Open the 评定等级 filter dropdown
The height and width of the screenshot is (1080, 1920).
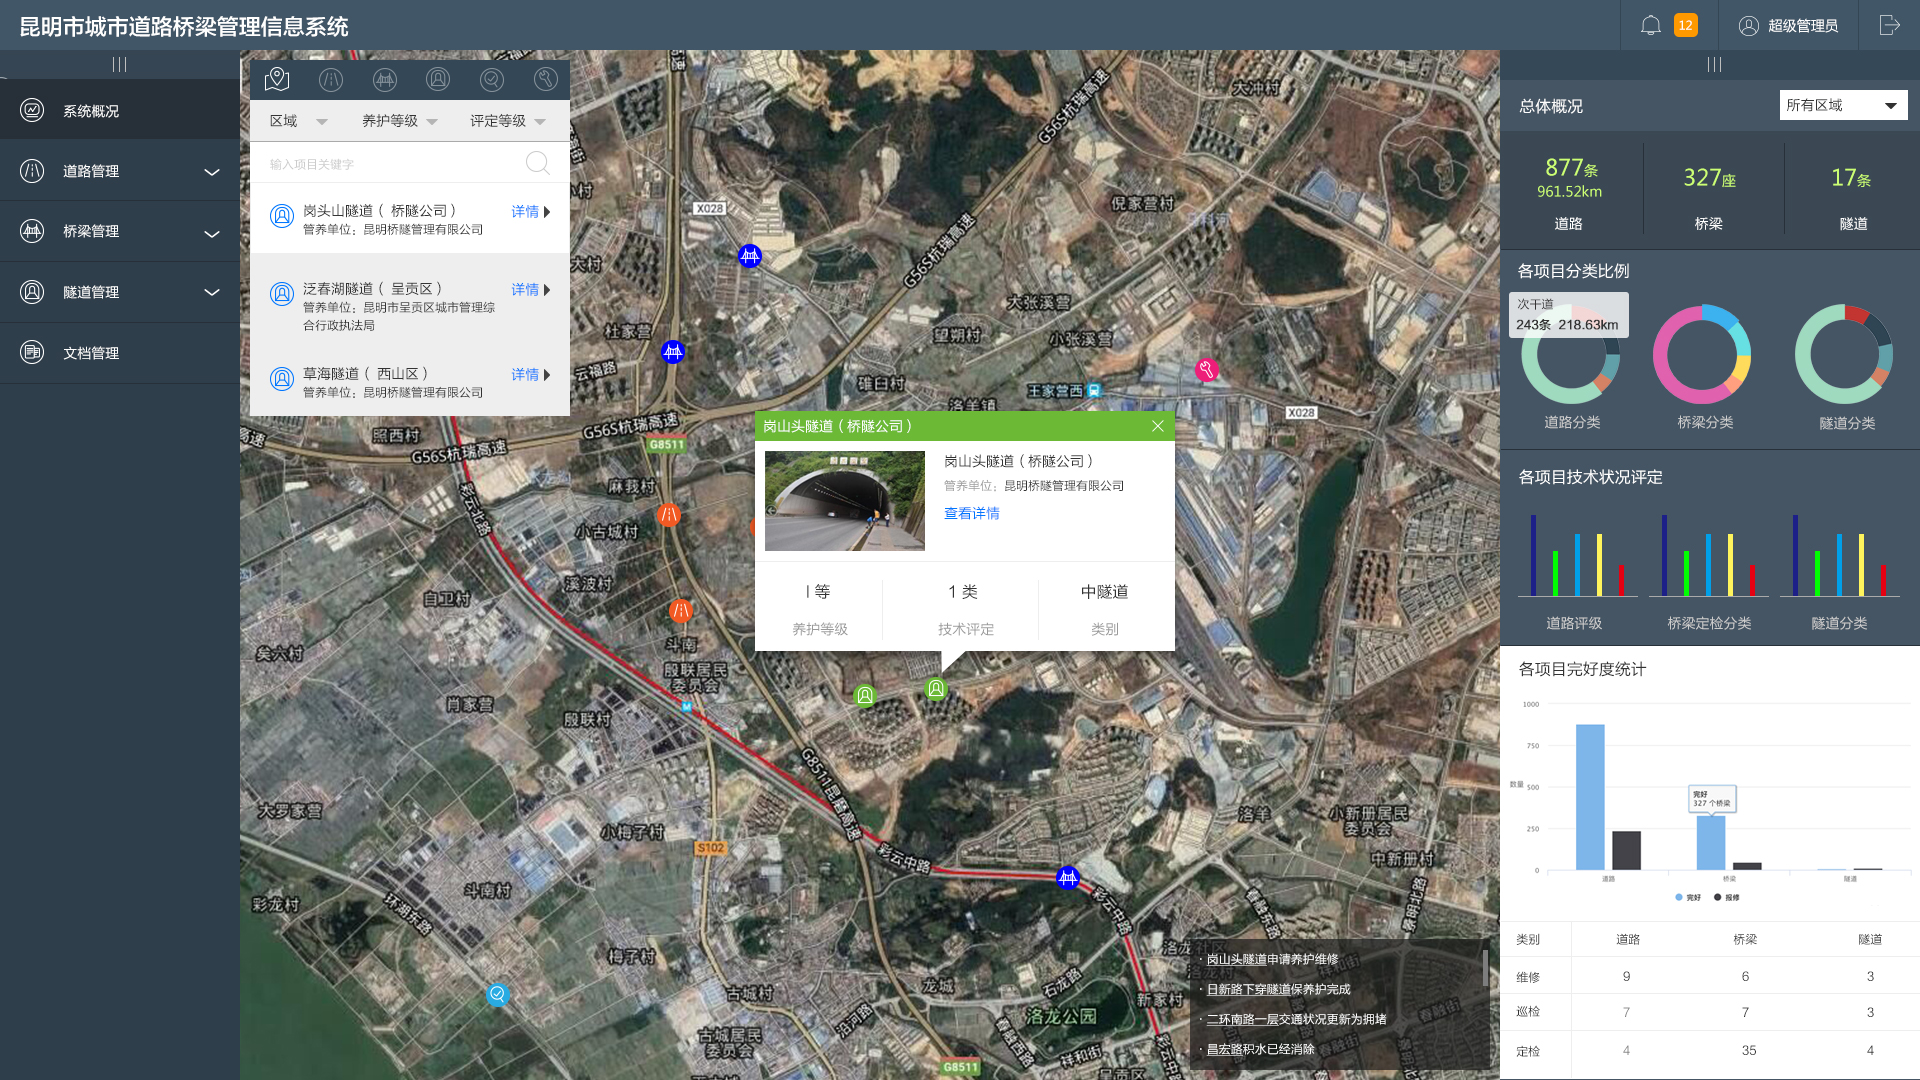(x=508, y=121)
